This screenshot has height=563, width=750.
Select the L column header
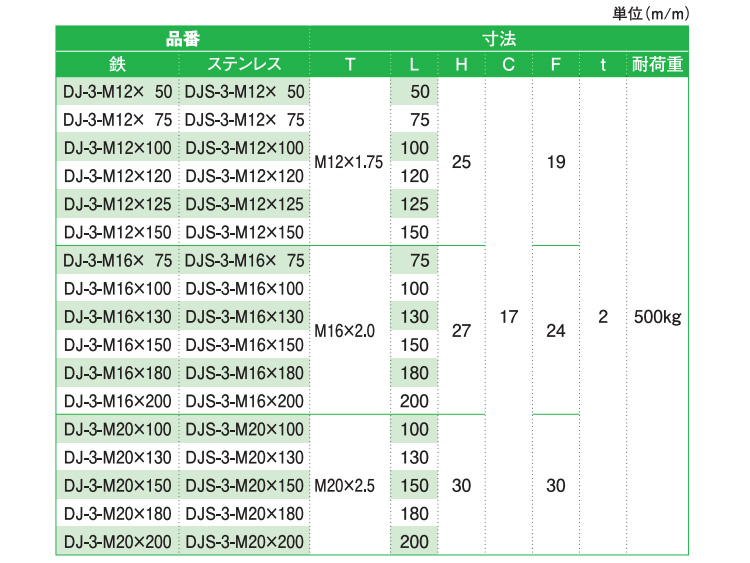click(x=414, y=64)
